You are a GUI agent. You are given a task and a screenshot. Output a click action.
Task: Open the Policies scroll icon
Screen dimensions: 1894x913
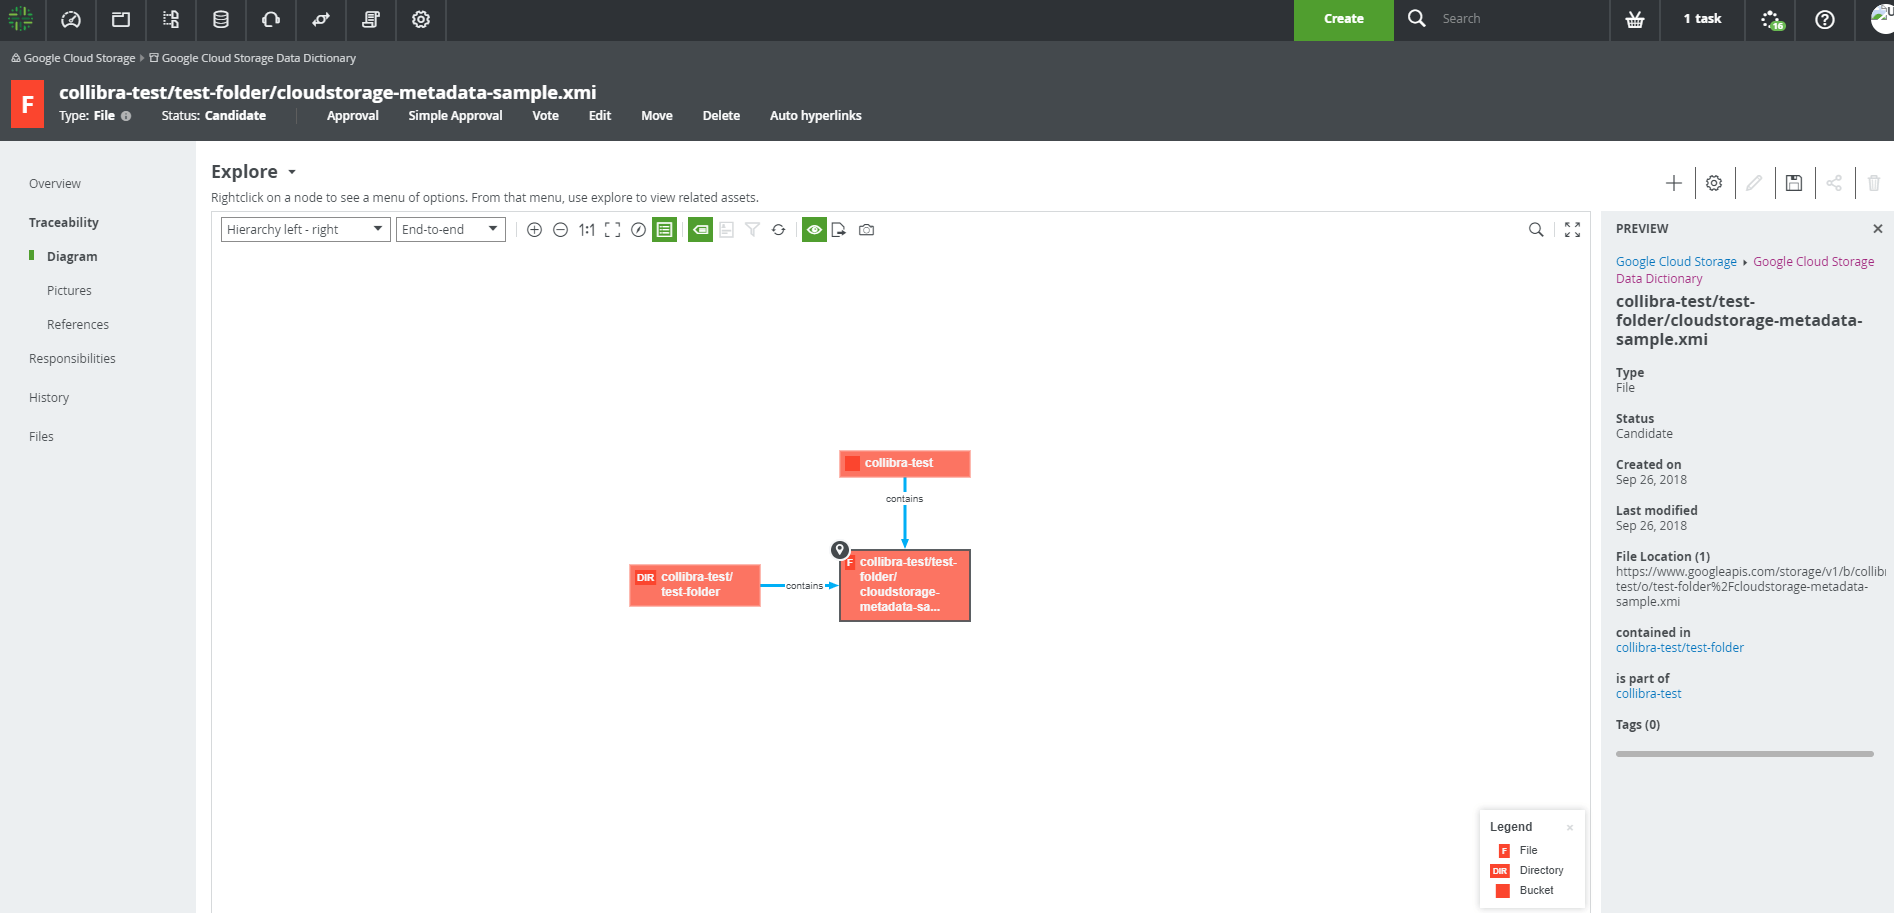371,19
